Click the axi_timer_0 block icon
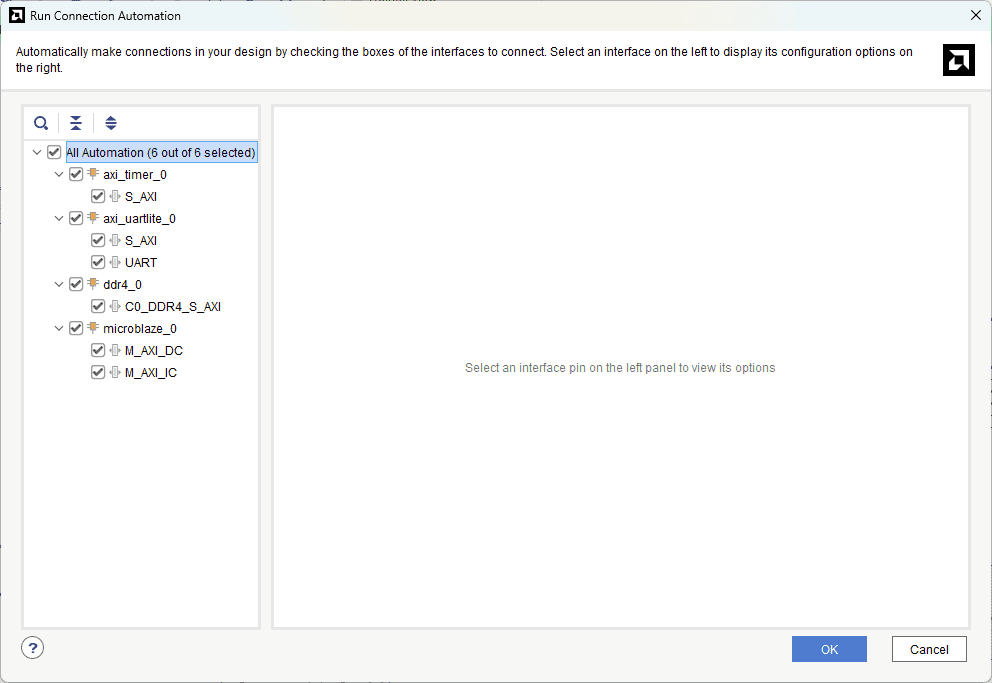992x683 pixels. (93, 174)
